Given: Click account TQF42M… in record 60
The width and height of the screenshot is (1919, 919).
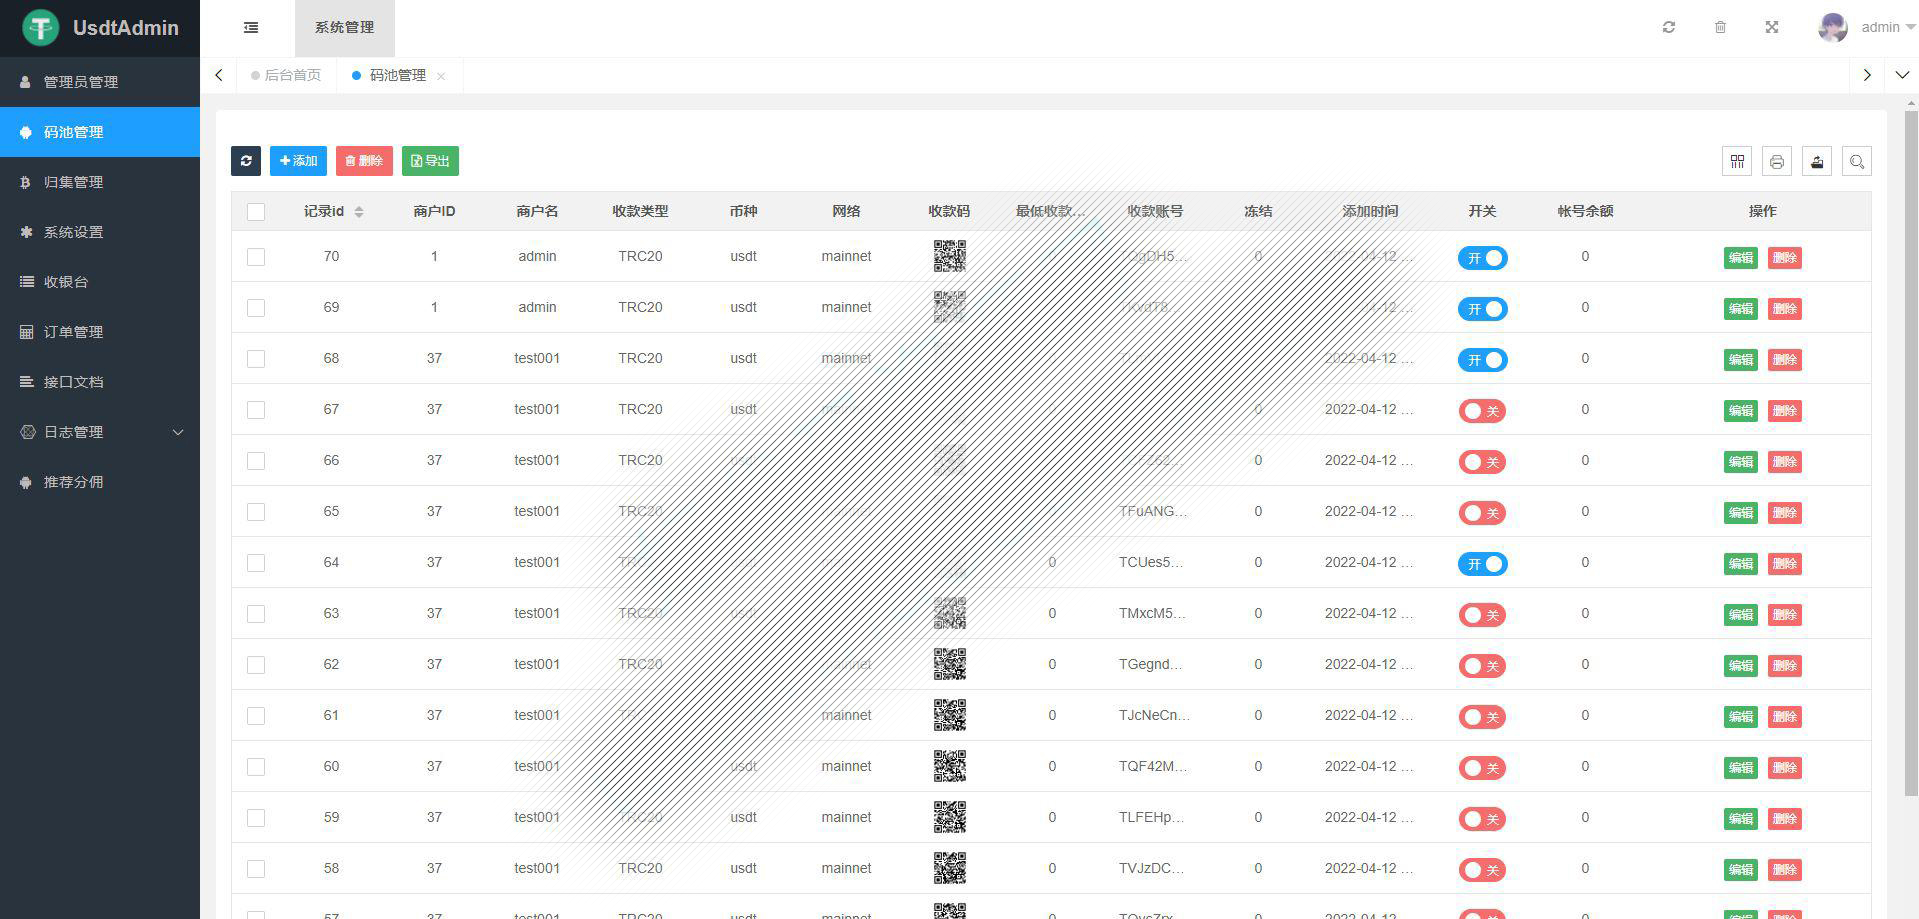Looking at the screenshot, I should pos(1153,766).
